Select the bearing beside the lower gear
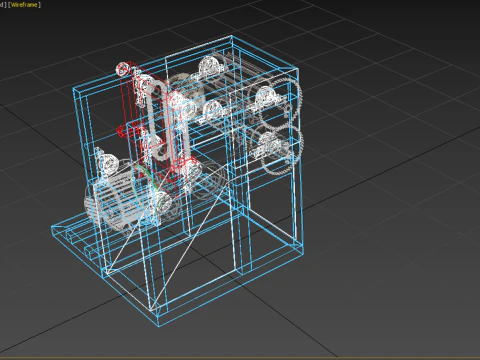Viewport: 480px width, 360px height. click(272, 144)
